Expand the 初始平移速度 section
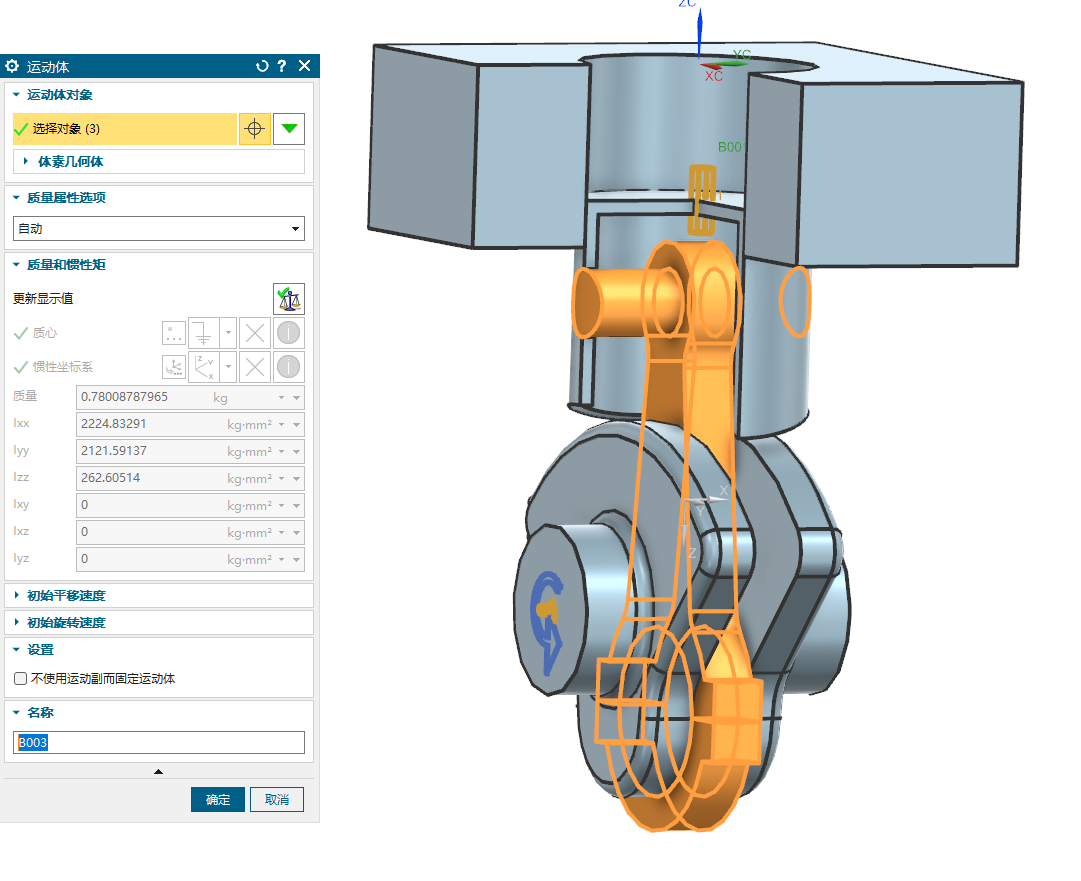The width and height of the screenshot is (1081, 881). 65,596
